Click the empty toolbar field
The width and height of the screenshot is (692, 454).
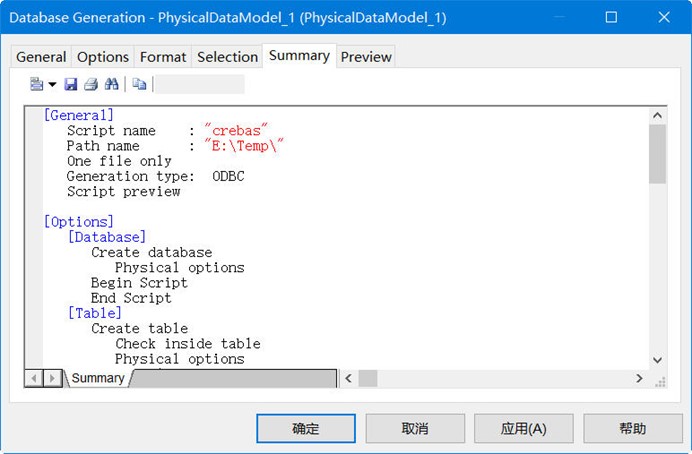click(200, 84)
